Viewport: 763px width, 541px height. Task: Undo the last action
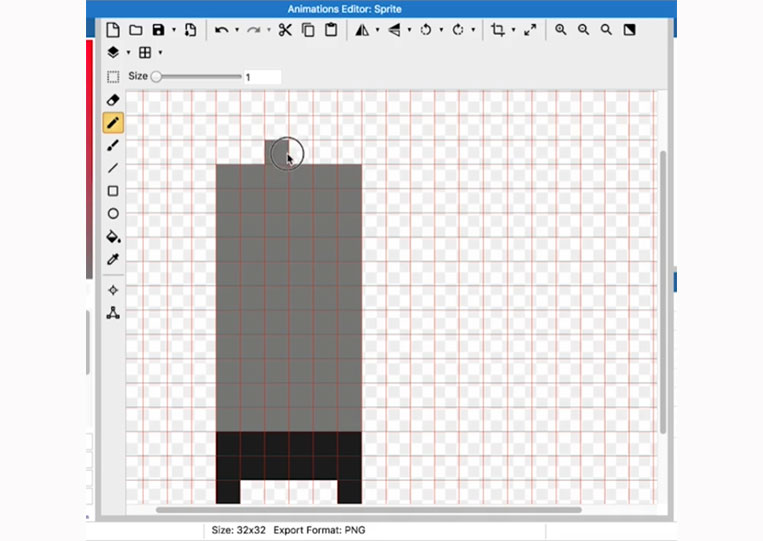(221, 30)
